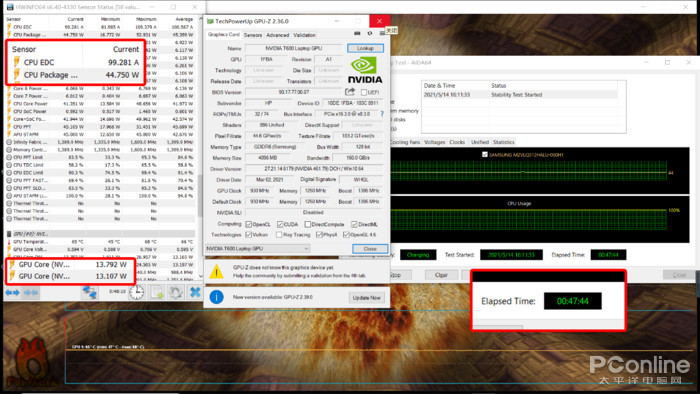Viewport: 700px width, 394px height.
Task: Click the NVIDIA logo in GPU-Z
Action: coord(365,71)
